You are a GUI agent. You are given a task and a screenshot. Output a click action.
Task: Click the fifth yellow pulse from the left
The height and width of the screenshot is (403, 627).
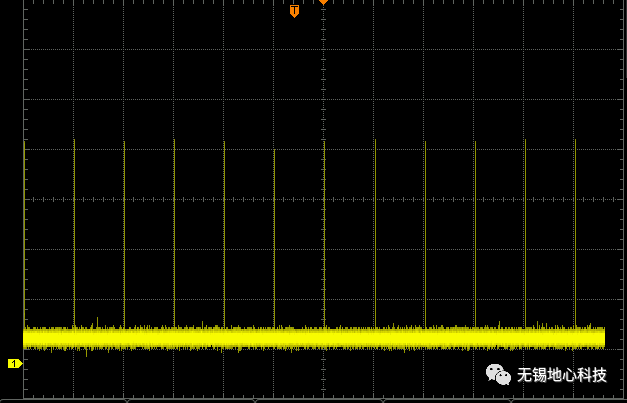224,230
